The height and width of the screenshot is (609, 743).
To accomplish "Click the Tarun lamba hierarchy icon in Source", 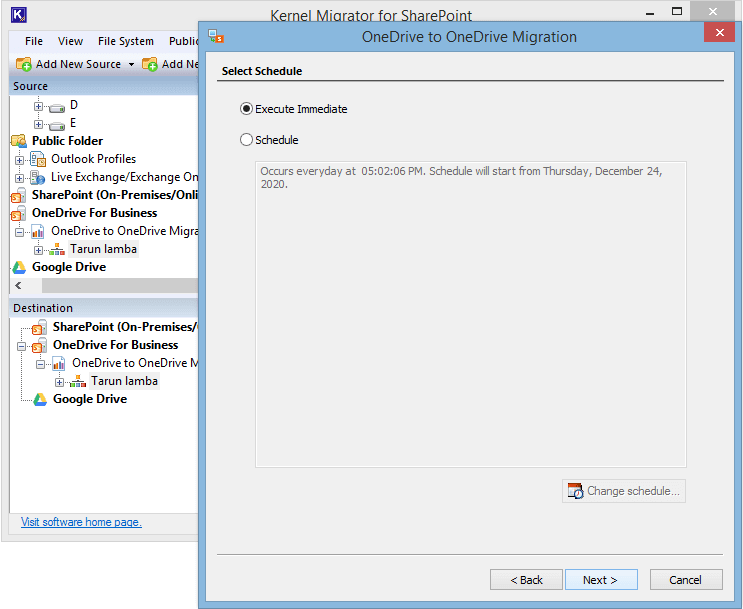I will tap(57, 249).
